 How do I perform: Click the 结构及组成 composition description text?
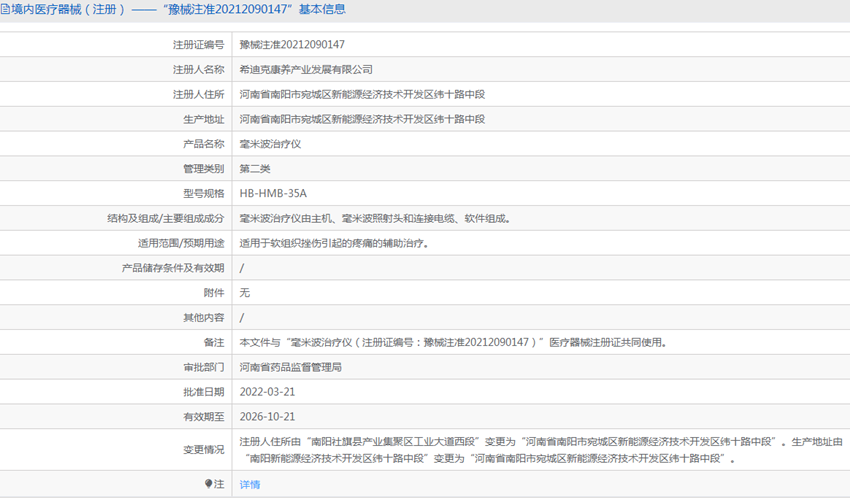point(380,218)
